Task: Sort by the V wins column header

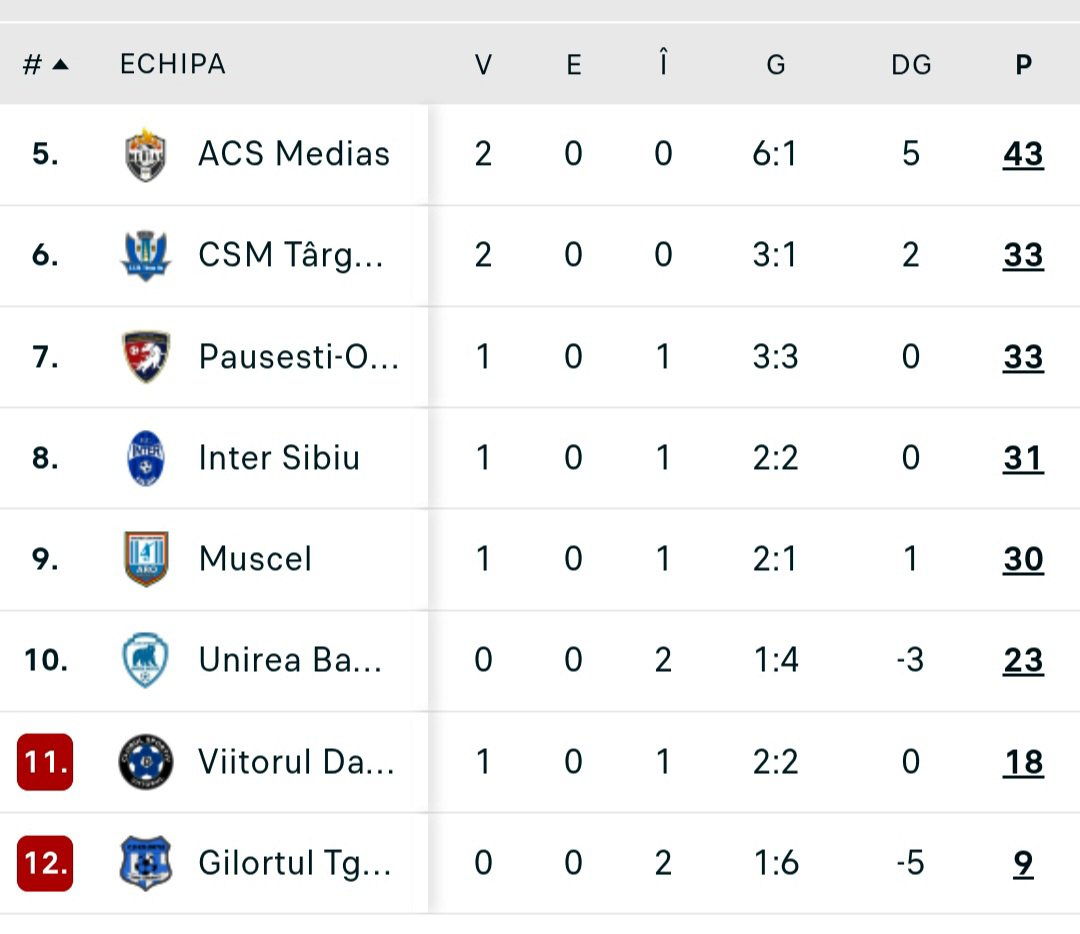Action: 483,65
